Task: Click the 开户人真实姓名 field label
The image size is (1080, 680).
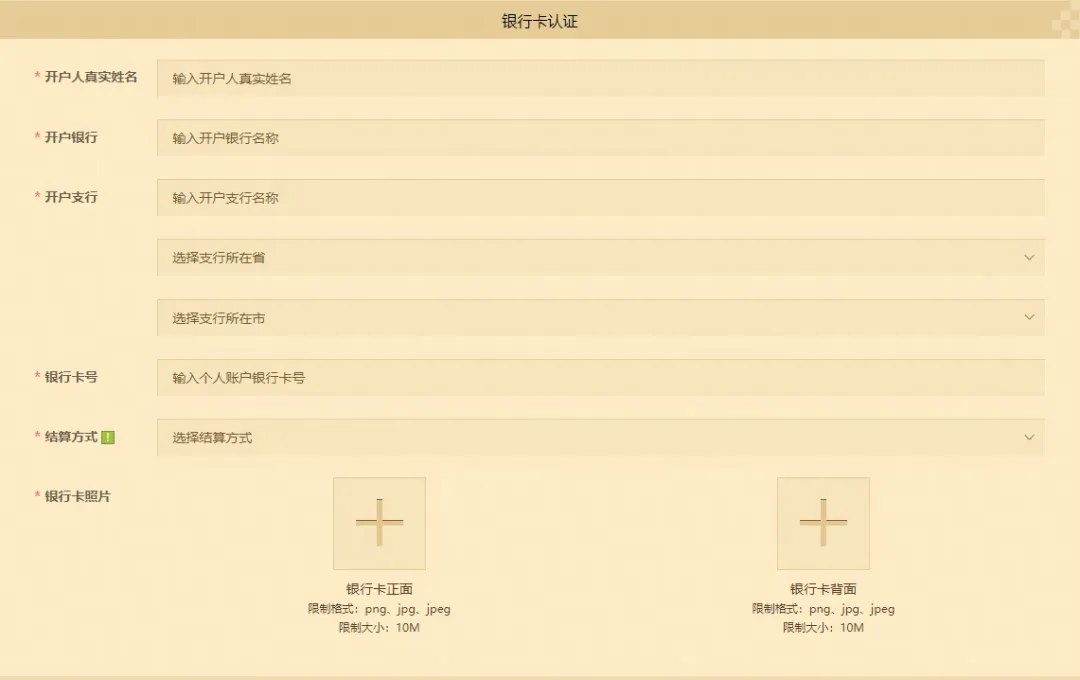Action: coord(91,77)
